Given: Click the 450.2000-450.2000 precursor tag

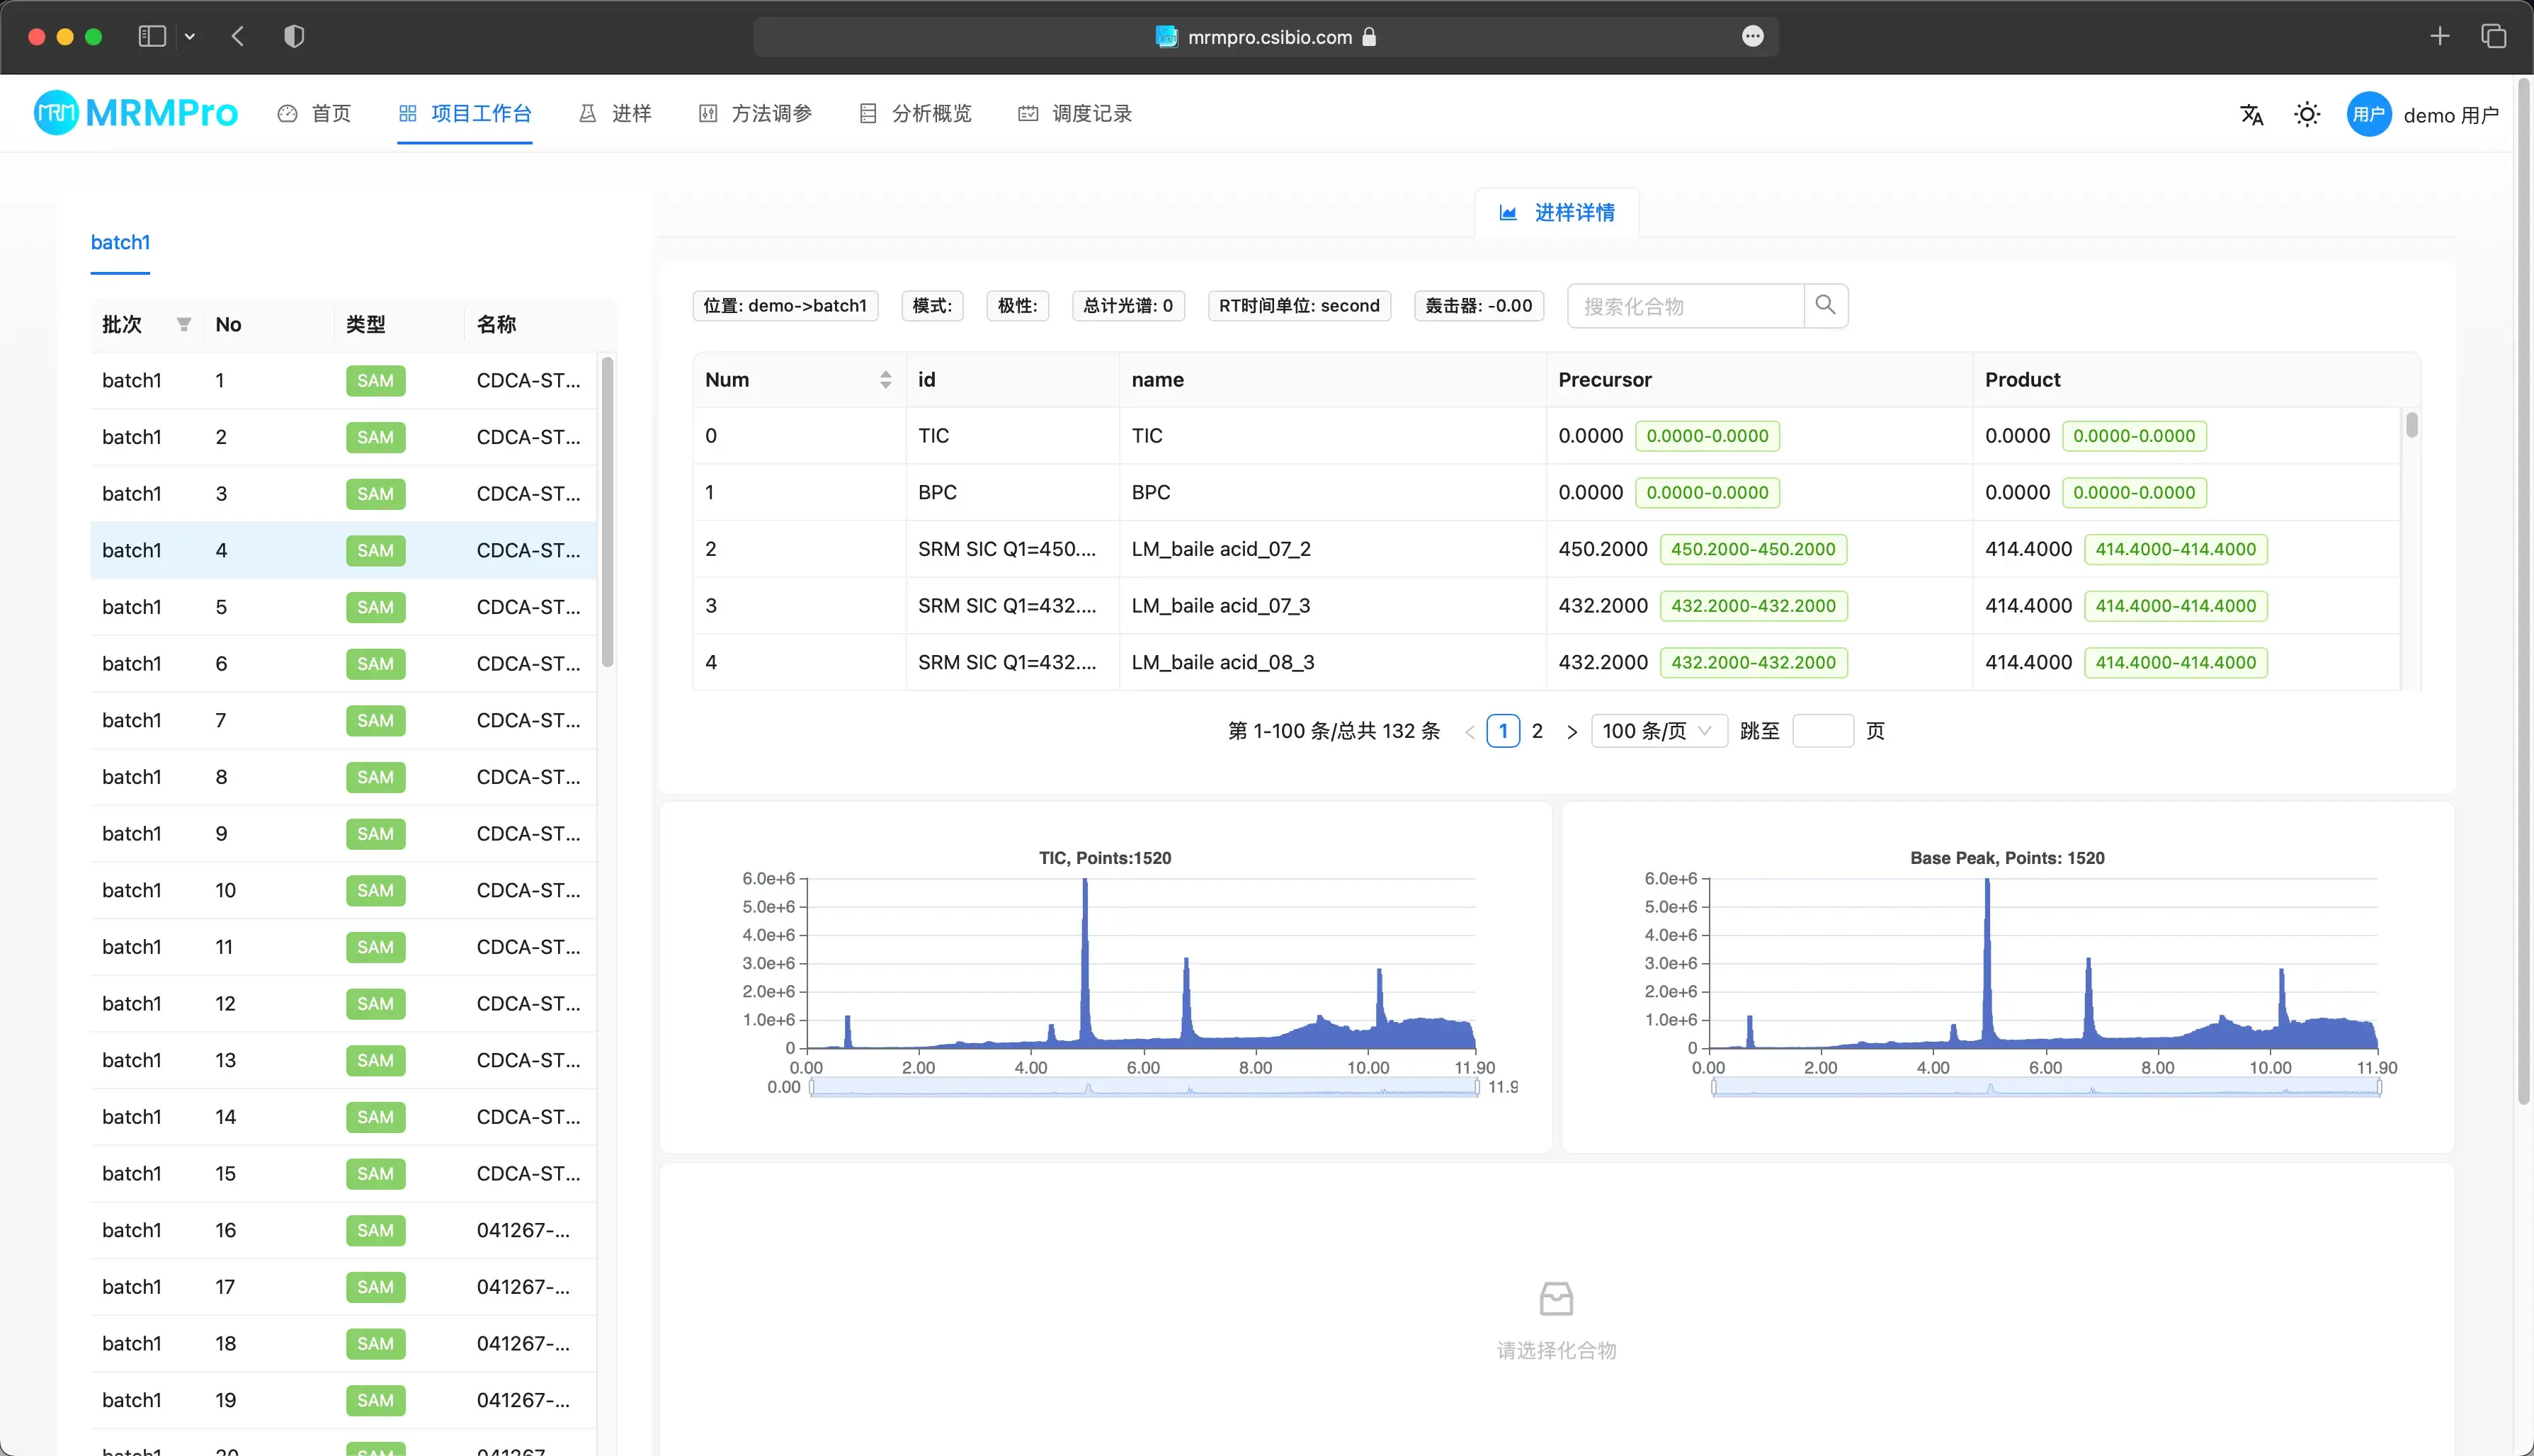Looking at the screenshot, I should [x=1753, y=549].
